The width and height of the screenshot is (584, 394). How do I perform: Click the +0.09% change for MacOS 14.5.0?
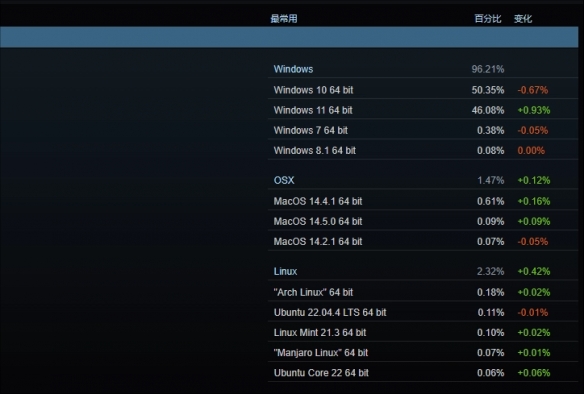tap(534, 221)
